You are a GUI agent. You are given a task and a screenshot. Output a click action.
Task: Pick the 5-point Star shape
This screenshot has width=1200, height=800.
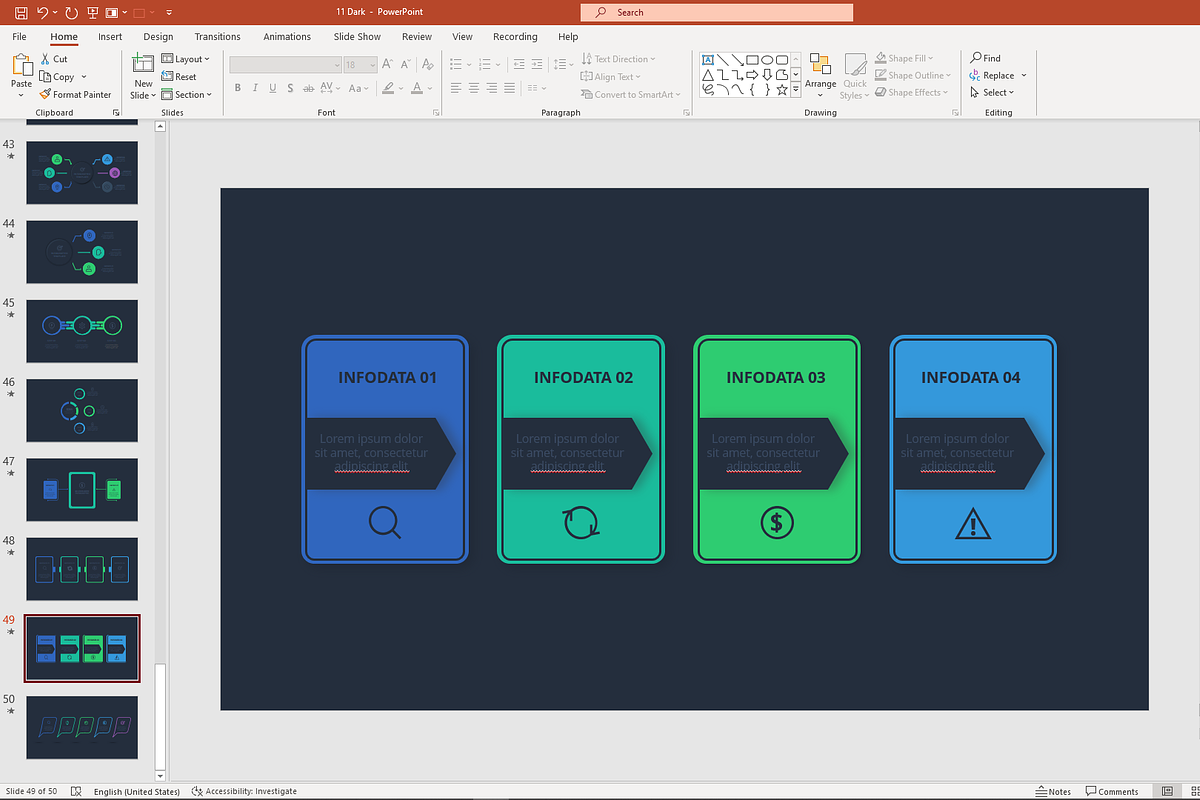782,90
